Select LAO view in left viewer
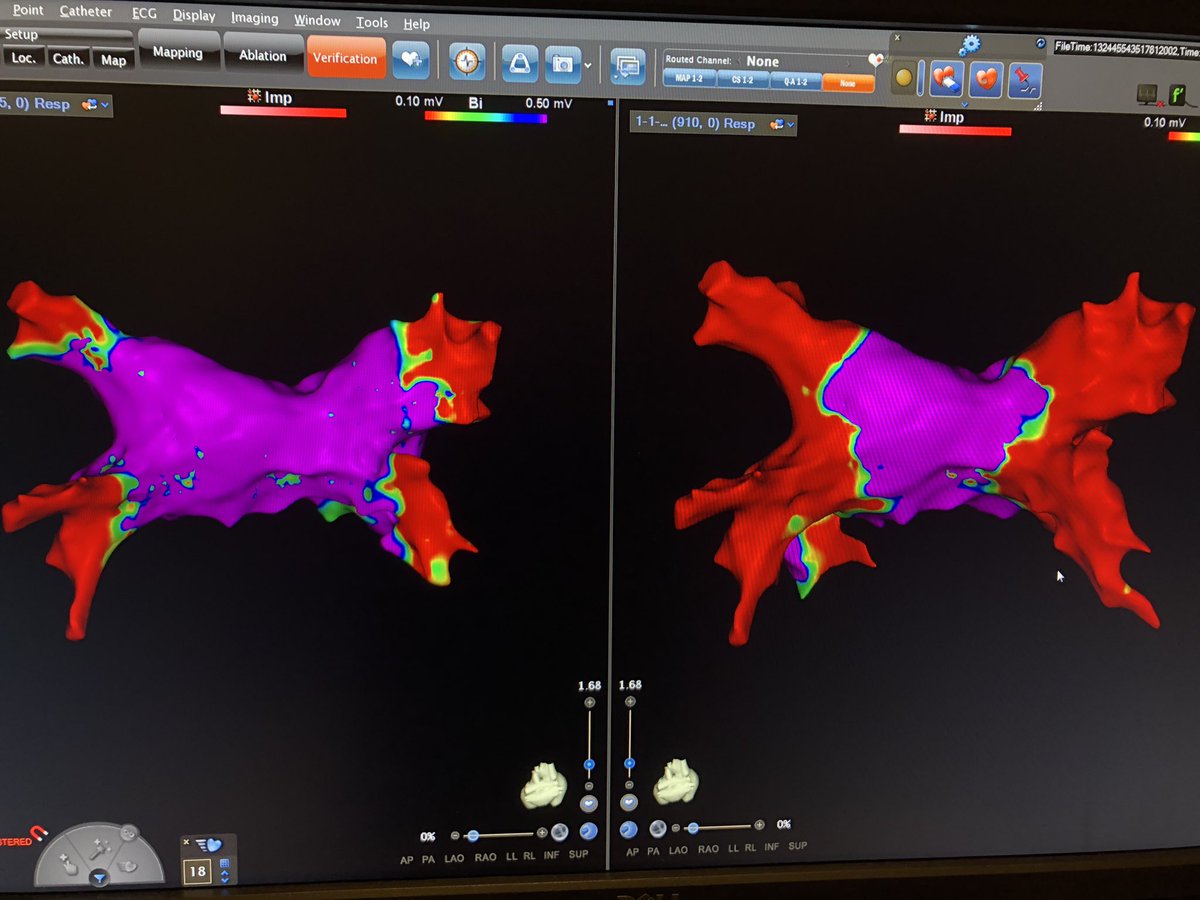The height and width of the screenshot is (900, 1200). pyautogui.click(x=454, y=859)
